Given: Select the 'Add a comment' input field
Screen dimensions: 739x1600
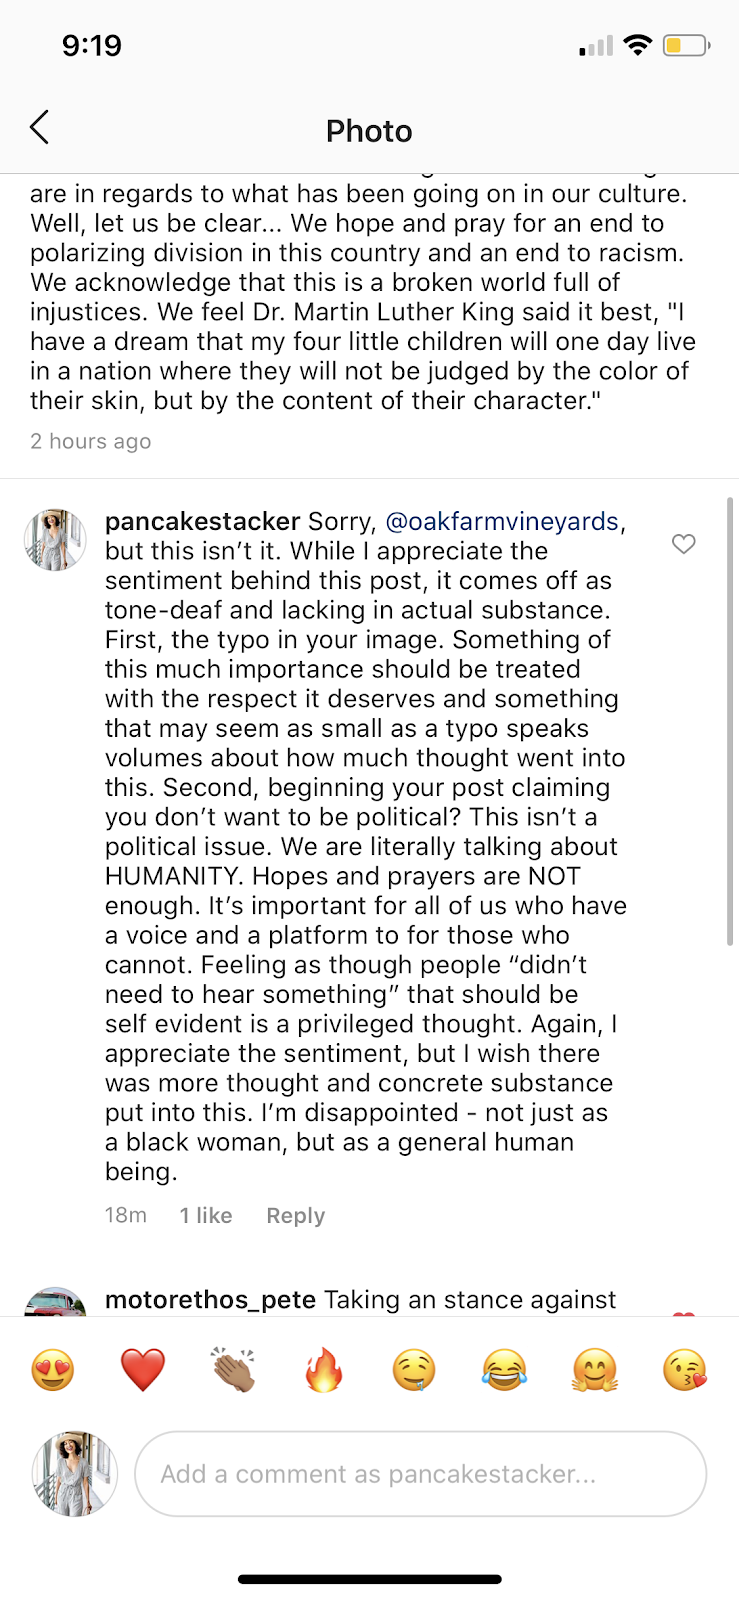Looking at the screenshot, I should pos(420,1473).
